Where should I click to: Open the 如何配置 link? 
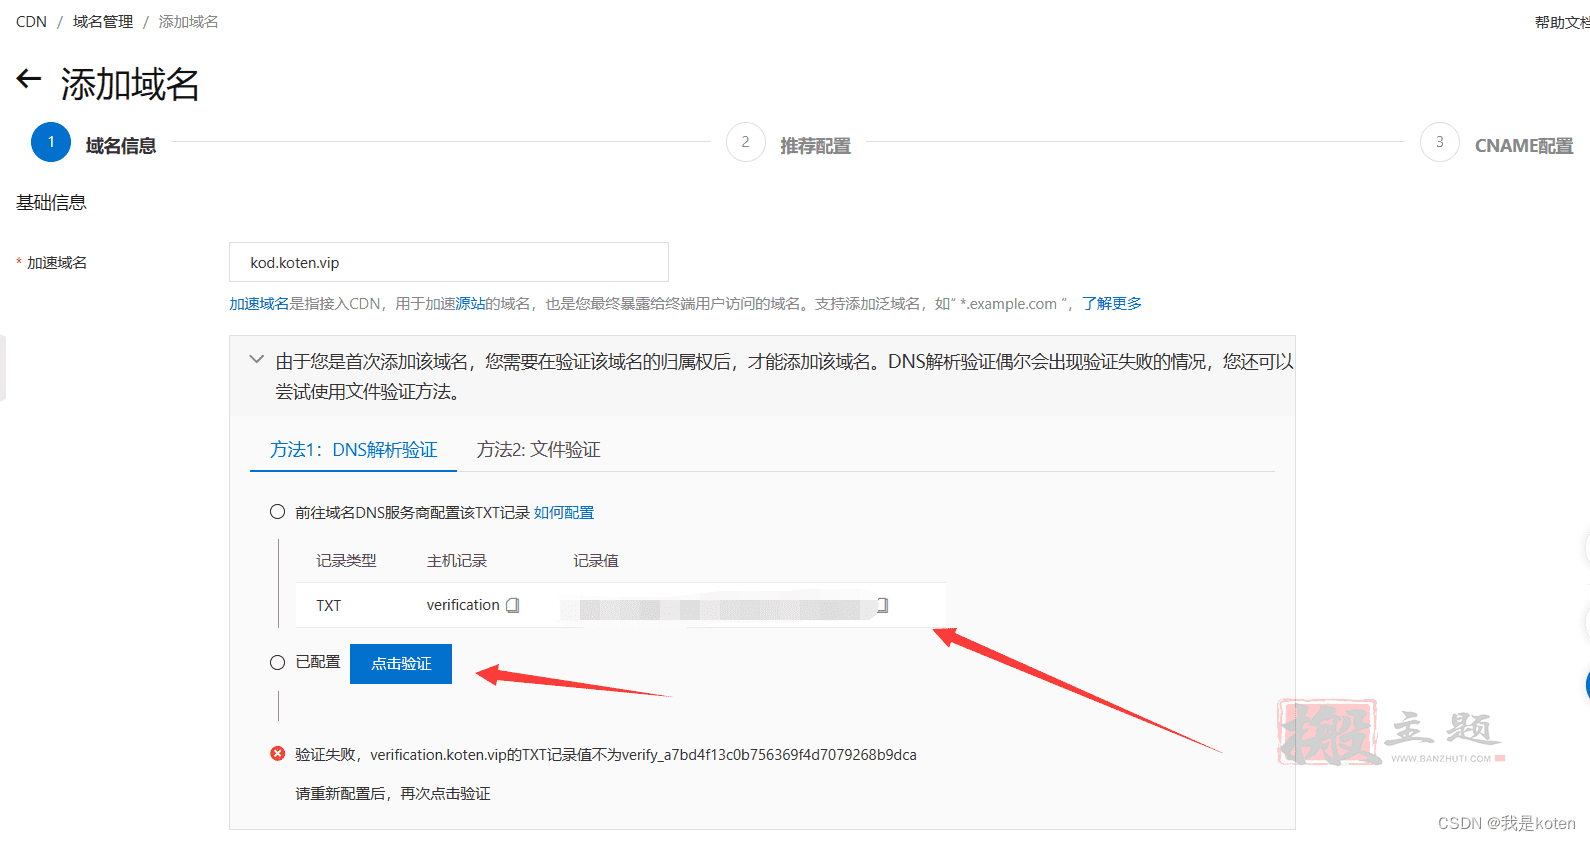coord(564,513)
